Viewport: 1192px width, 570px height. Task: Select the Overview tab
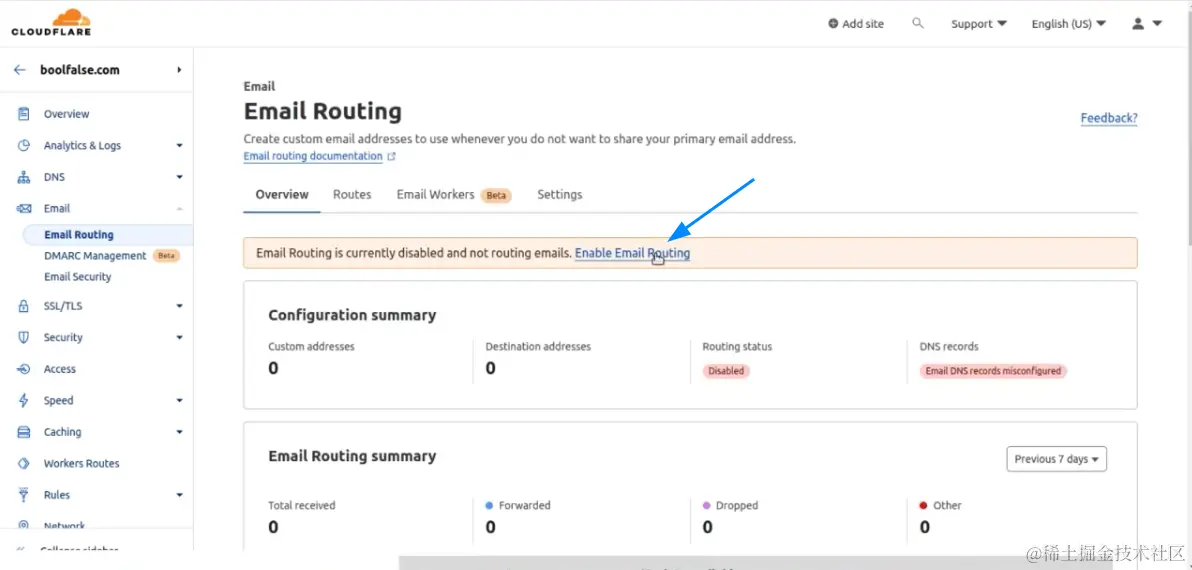point(282,195)
